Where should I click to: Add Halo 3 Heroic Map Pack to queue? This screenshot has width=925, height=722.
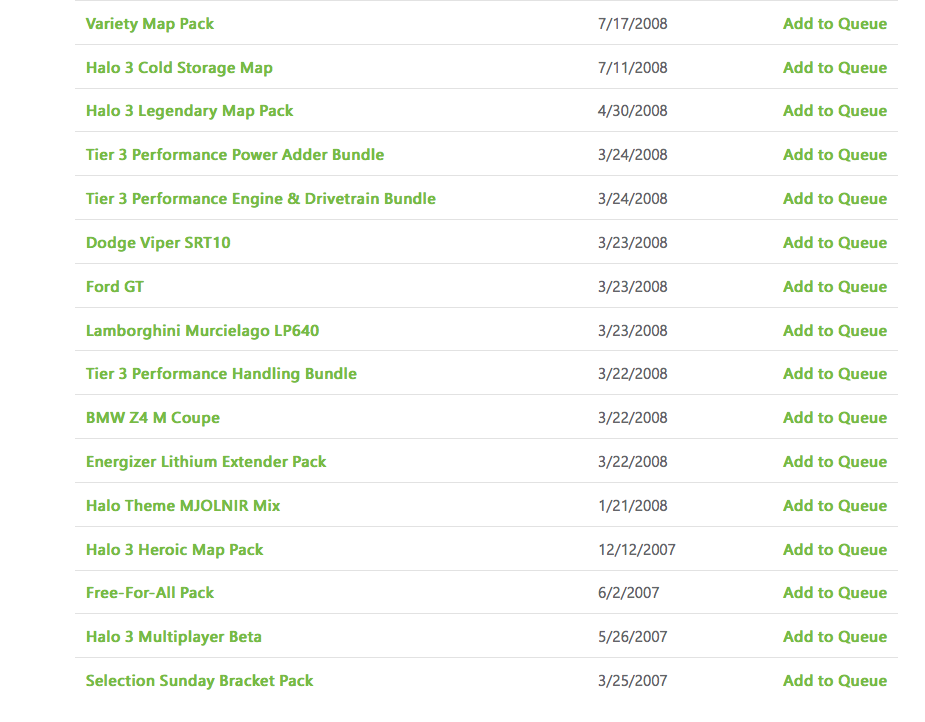(x=835, y=550)
